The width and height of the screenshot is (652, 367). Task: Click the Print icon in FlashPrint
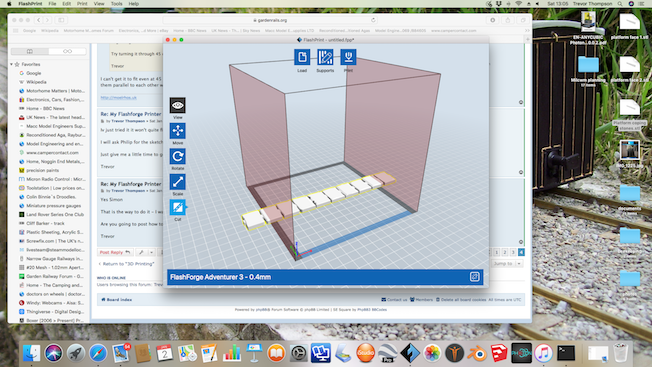coord(348,57)
